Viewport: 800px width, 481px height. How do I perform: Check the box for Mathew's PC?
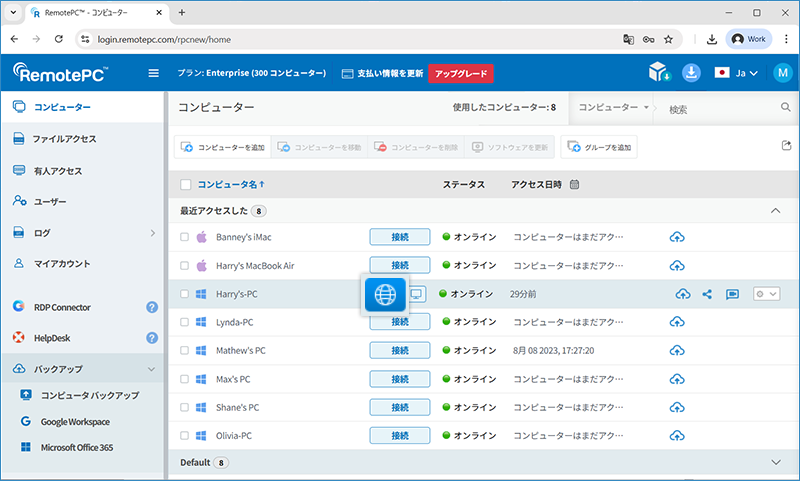(x=184, y=351)
